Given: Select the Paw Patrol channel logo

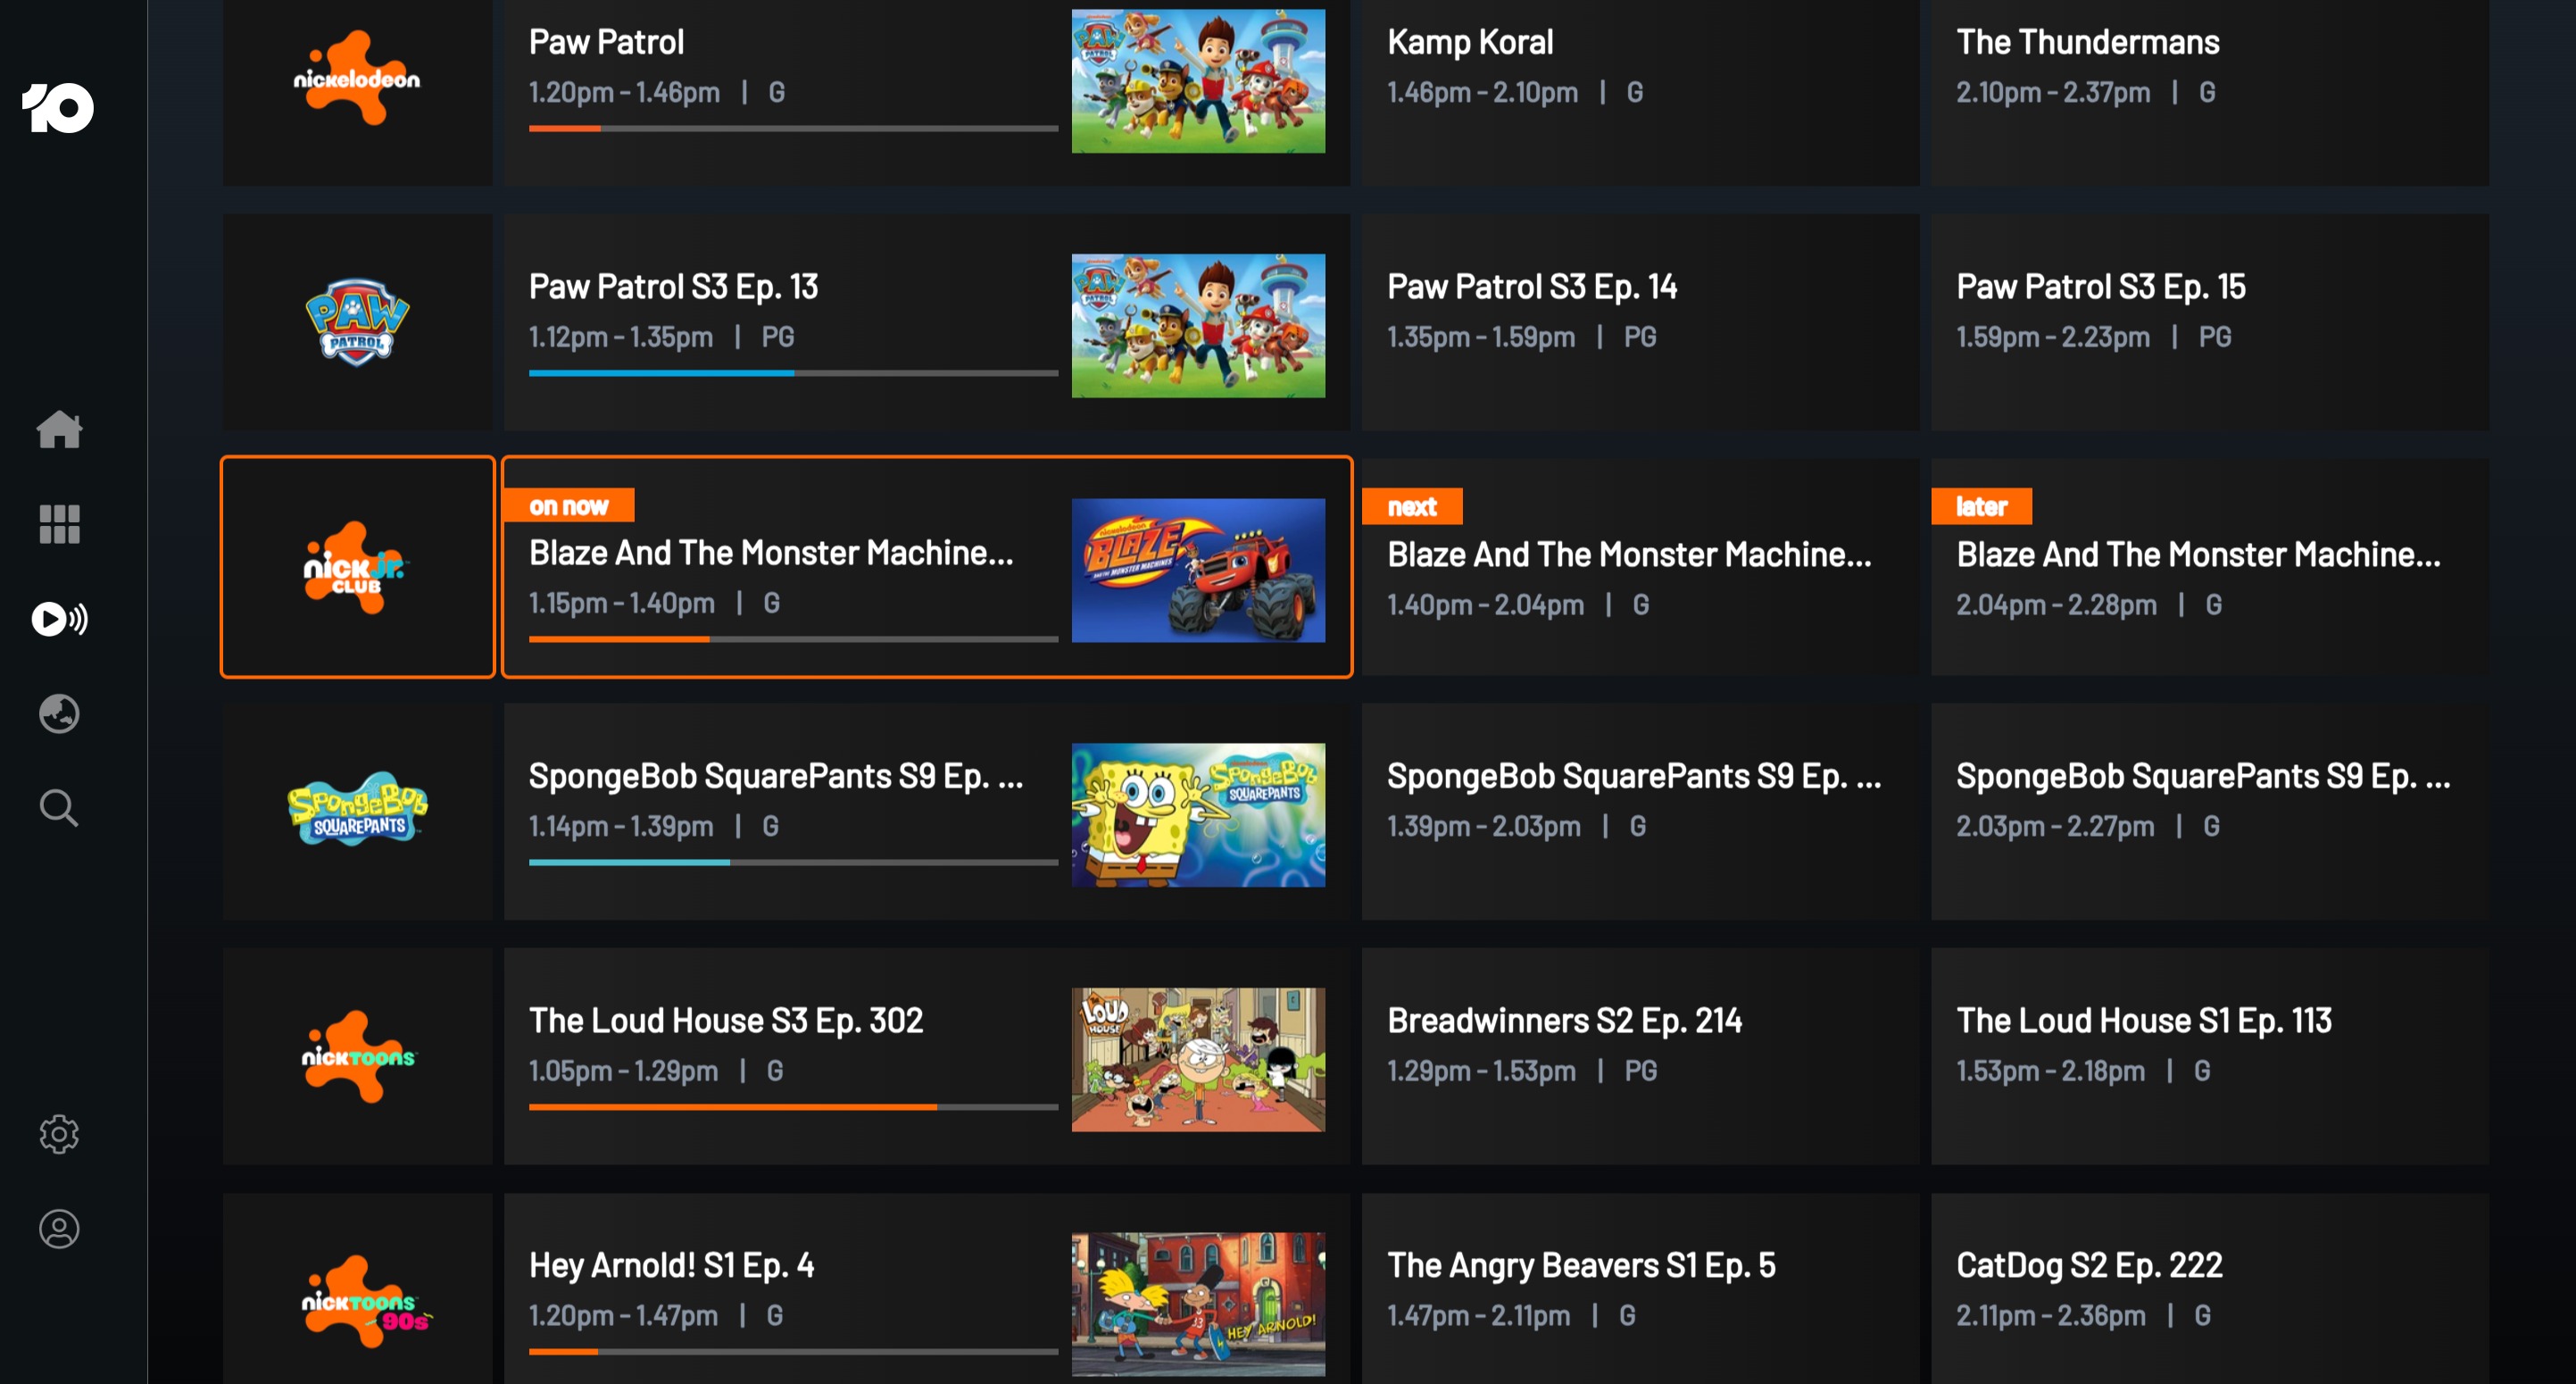Looking at the screenshot, I should [357, 322].
